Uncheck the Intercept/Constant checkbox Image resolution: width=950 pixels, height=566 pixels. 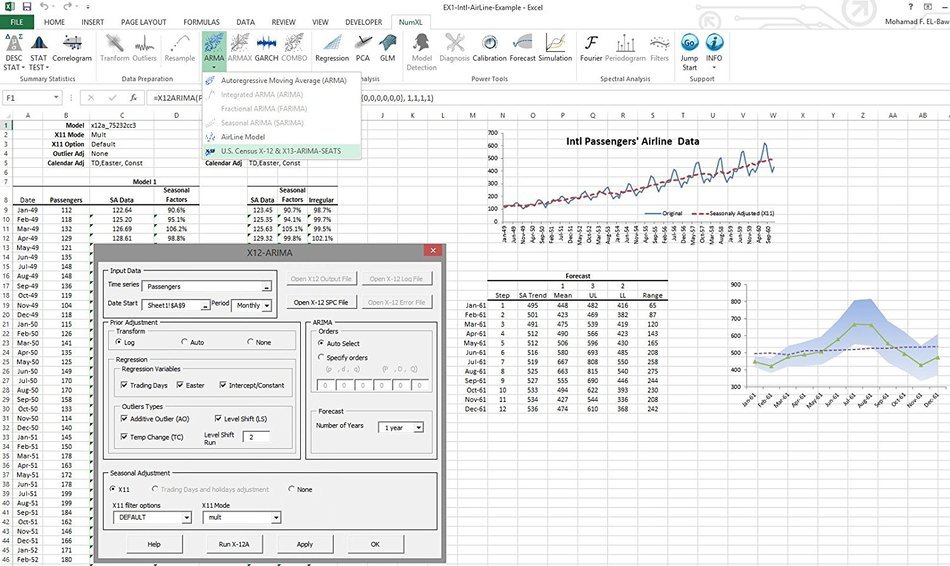[x=251, y=385]
